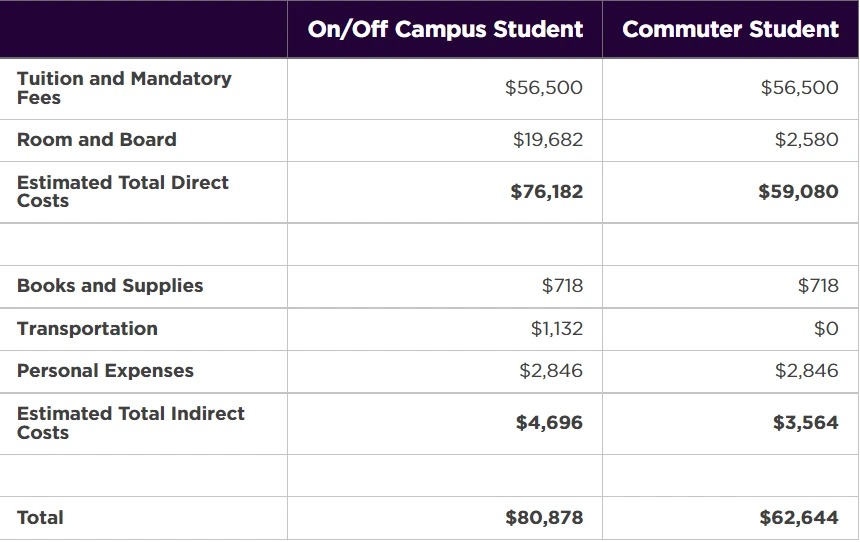The height and width of the screenshot is (542, 860).
Task: Click the Estimated Total Indirect Costs label
Action: 130,423
